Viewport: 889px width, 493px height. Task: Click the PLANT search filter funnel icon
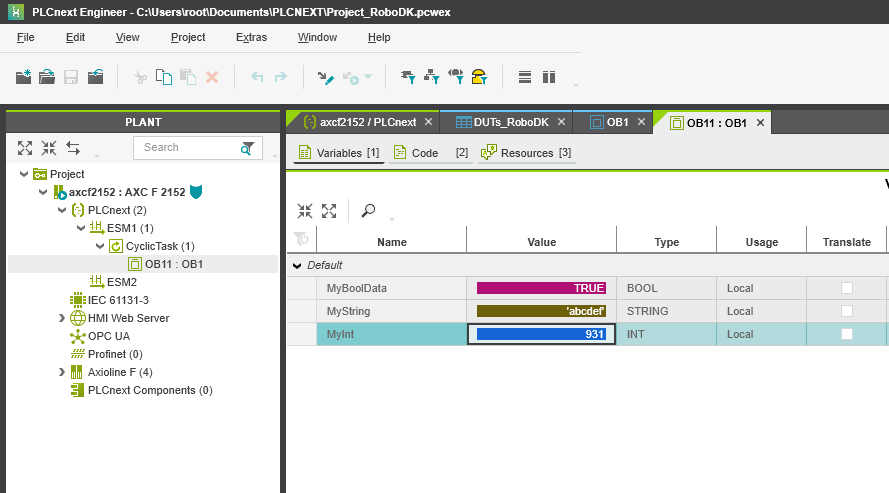(x=247, y=148)
